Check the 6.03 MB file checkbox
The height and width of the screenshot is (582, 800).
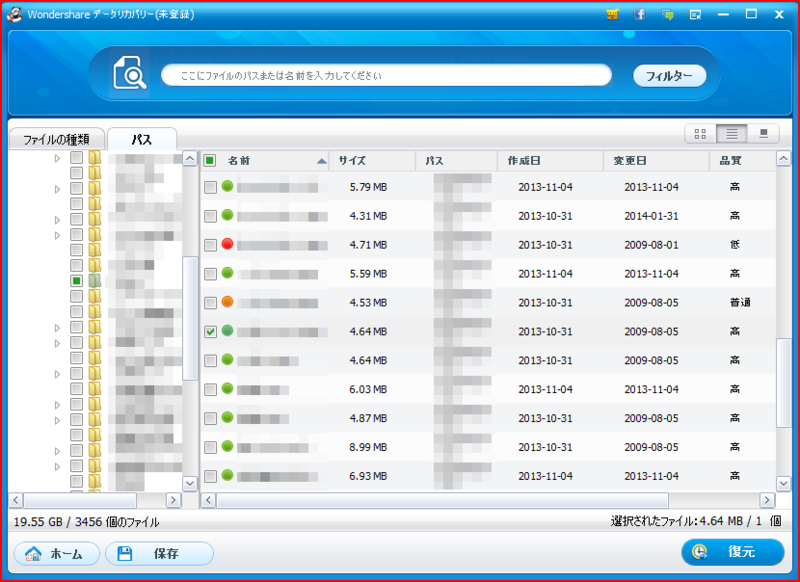coord(210,390)
